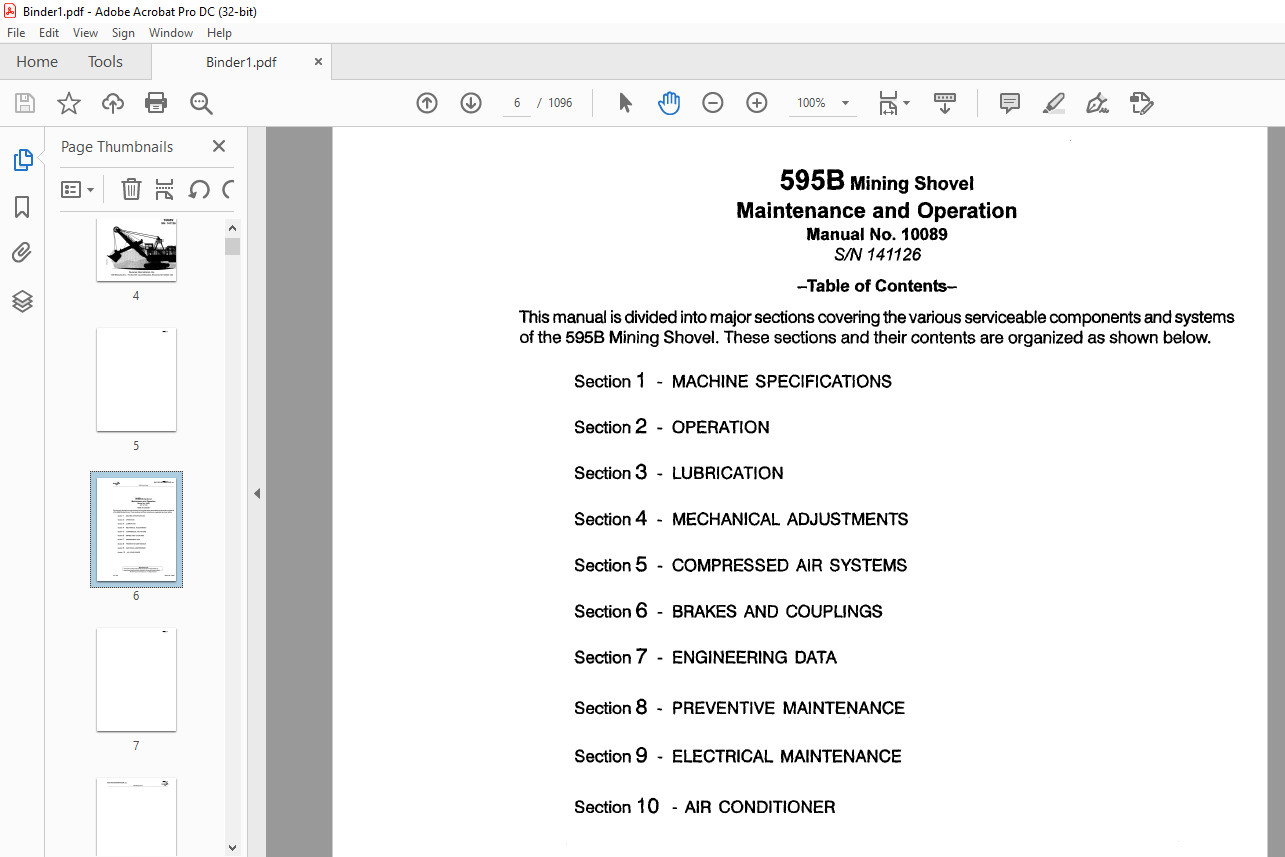Select the Hand pan tool
The width and height of the screenshot is (1285, 857).
[669, 103]
